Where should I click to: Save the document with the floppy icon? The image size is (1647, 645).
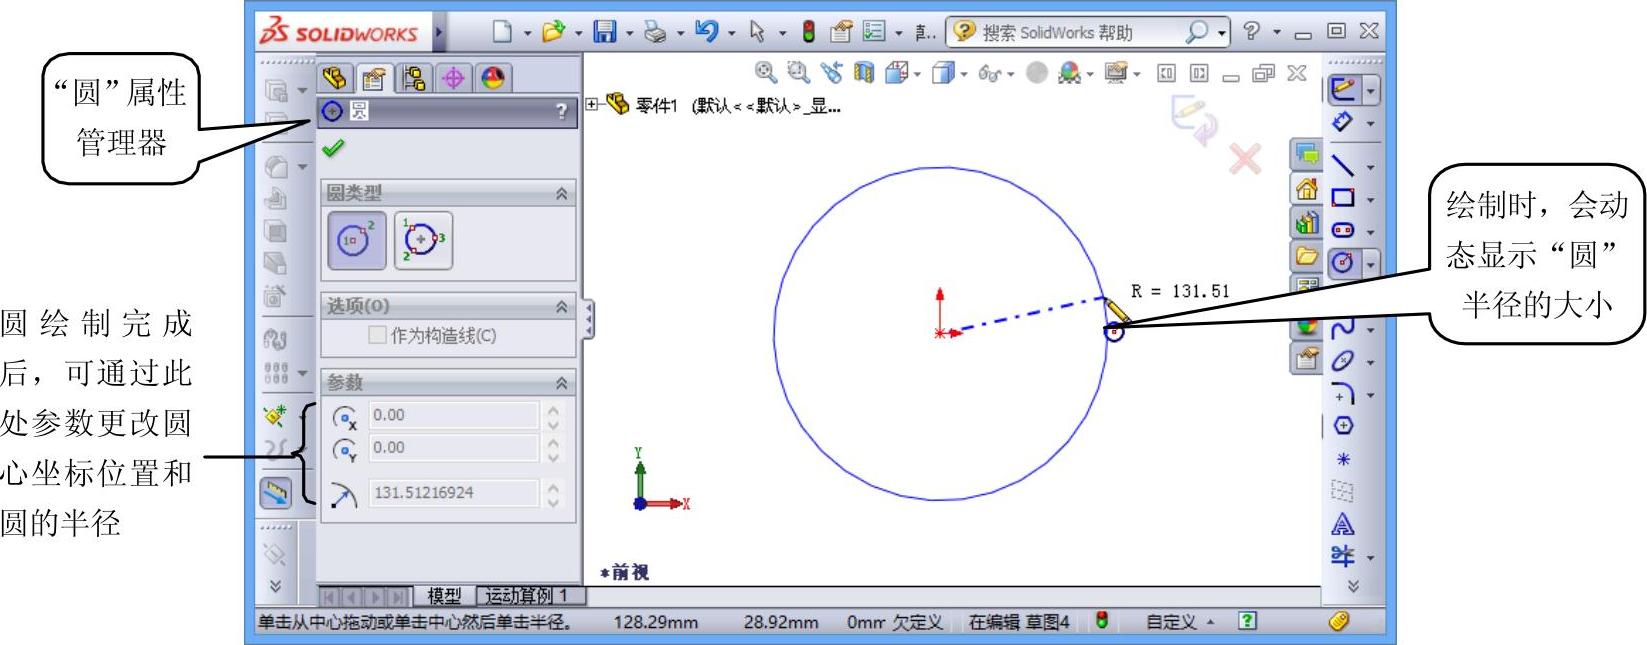[x=604, y=32]
